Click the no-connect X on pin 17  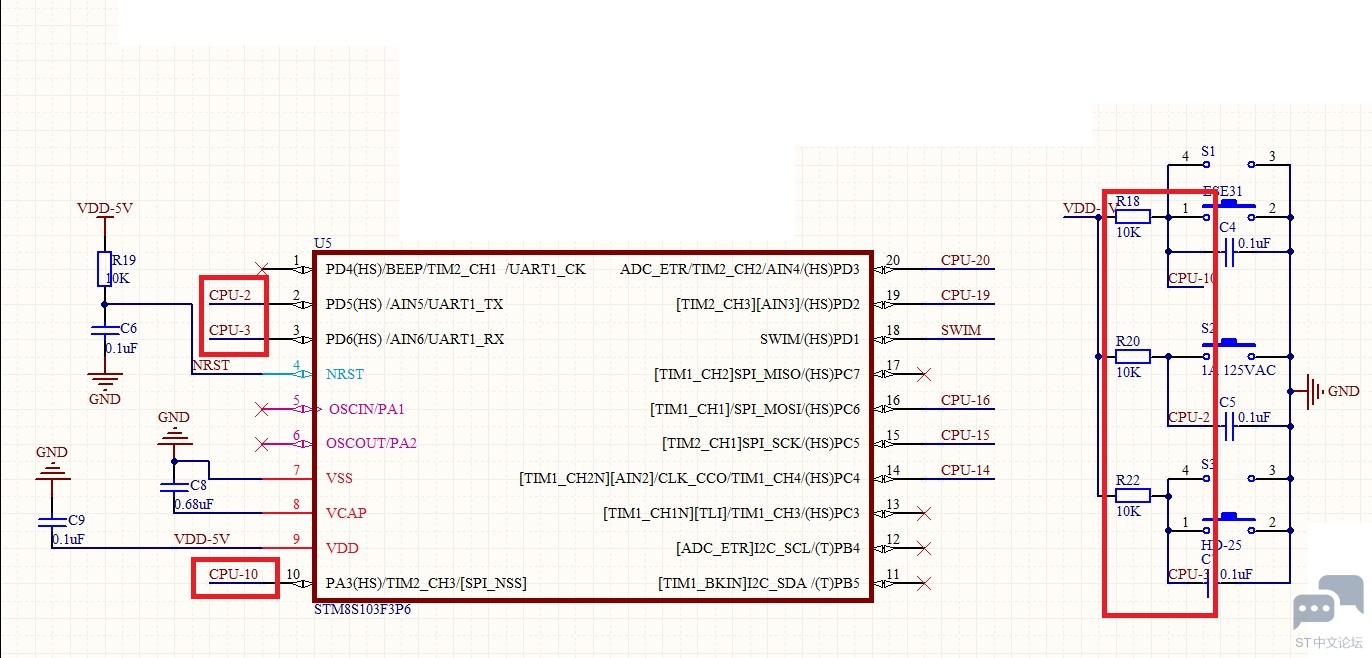pyautogui.click(x=924, y=374)
